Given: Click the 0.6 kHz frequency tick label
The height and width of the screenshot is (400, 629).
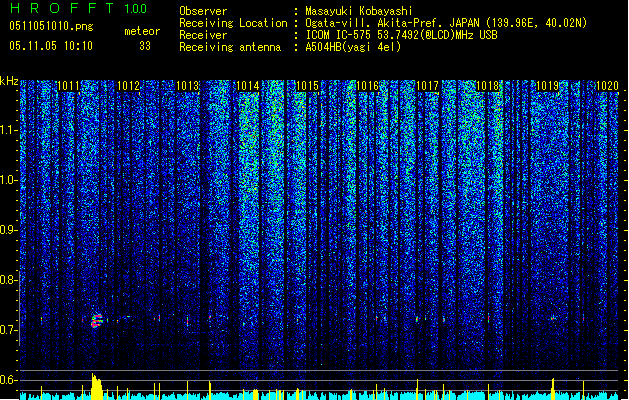Looking at the screenshot, I should 7,380.
